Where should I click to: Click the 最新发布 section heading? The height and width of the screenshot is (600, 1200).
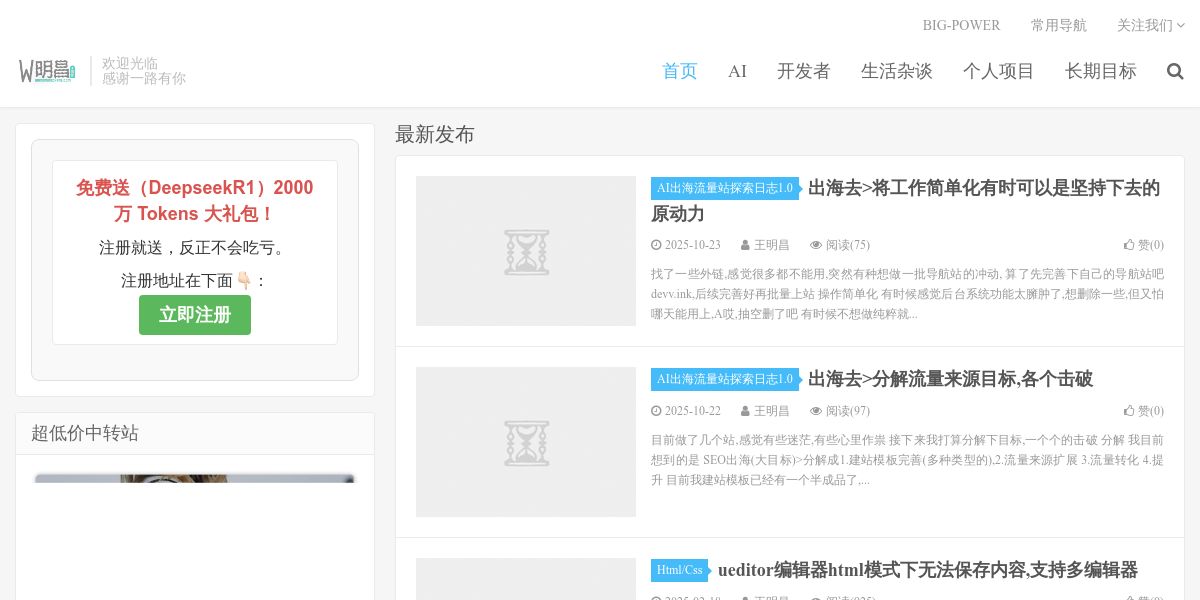coord(435,135)
